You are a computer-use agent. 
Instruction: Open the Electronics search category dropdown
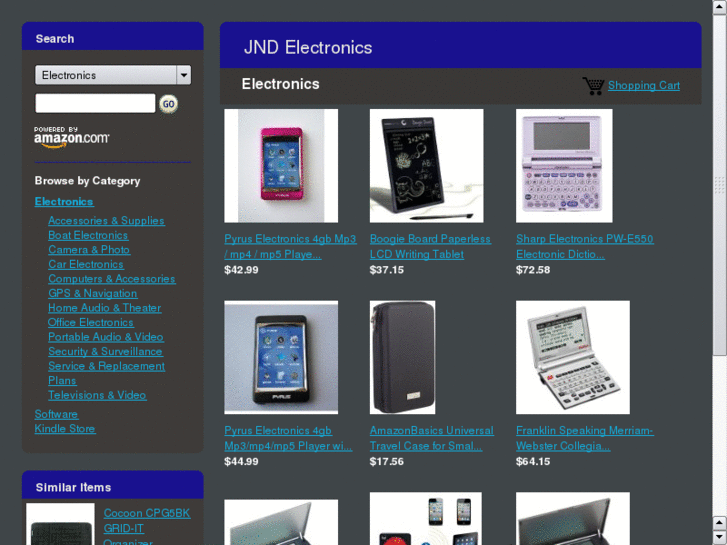(x=113, y=75)
